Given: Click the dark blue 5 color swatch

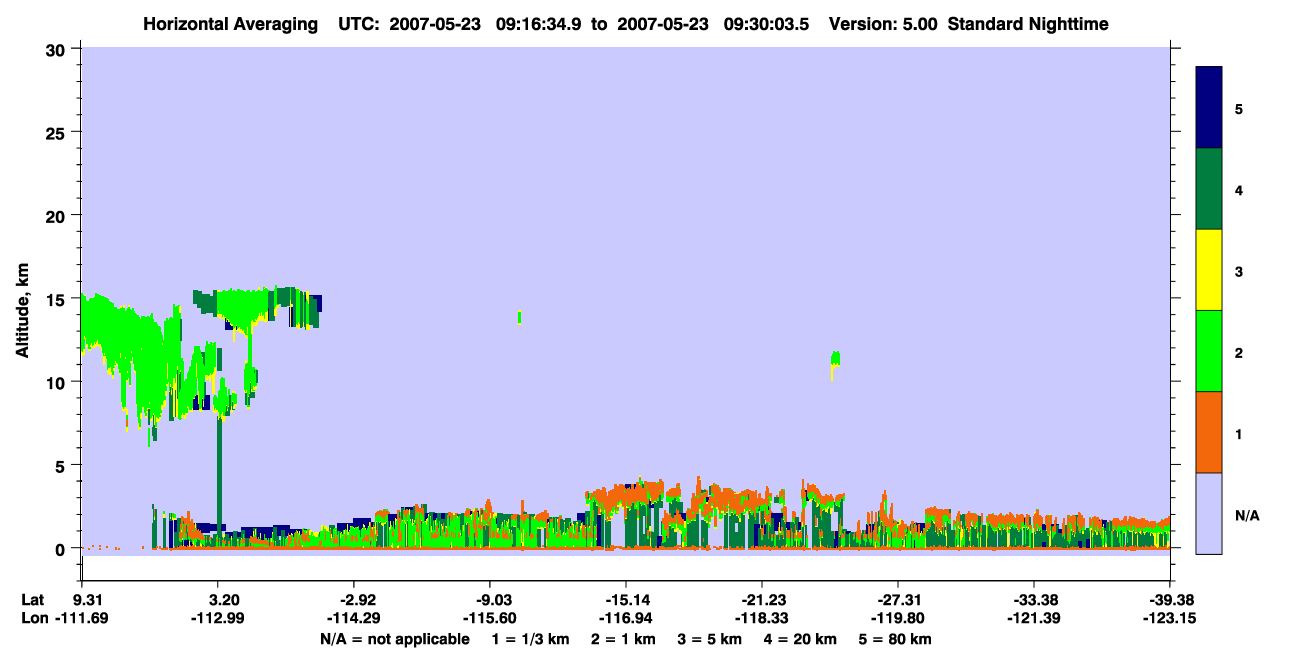Looking at the screenshot, I should [x=1209, y=108].
